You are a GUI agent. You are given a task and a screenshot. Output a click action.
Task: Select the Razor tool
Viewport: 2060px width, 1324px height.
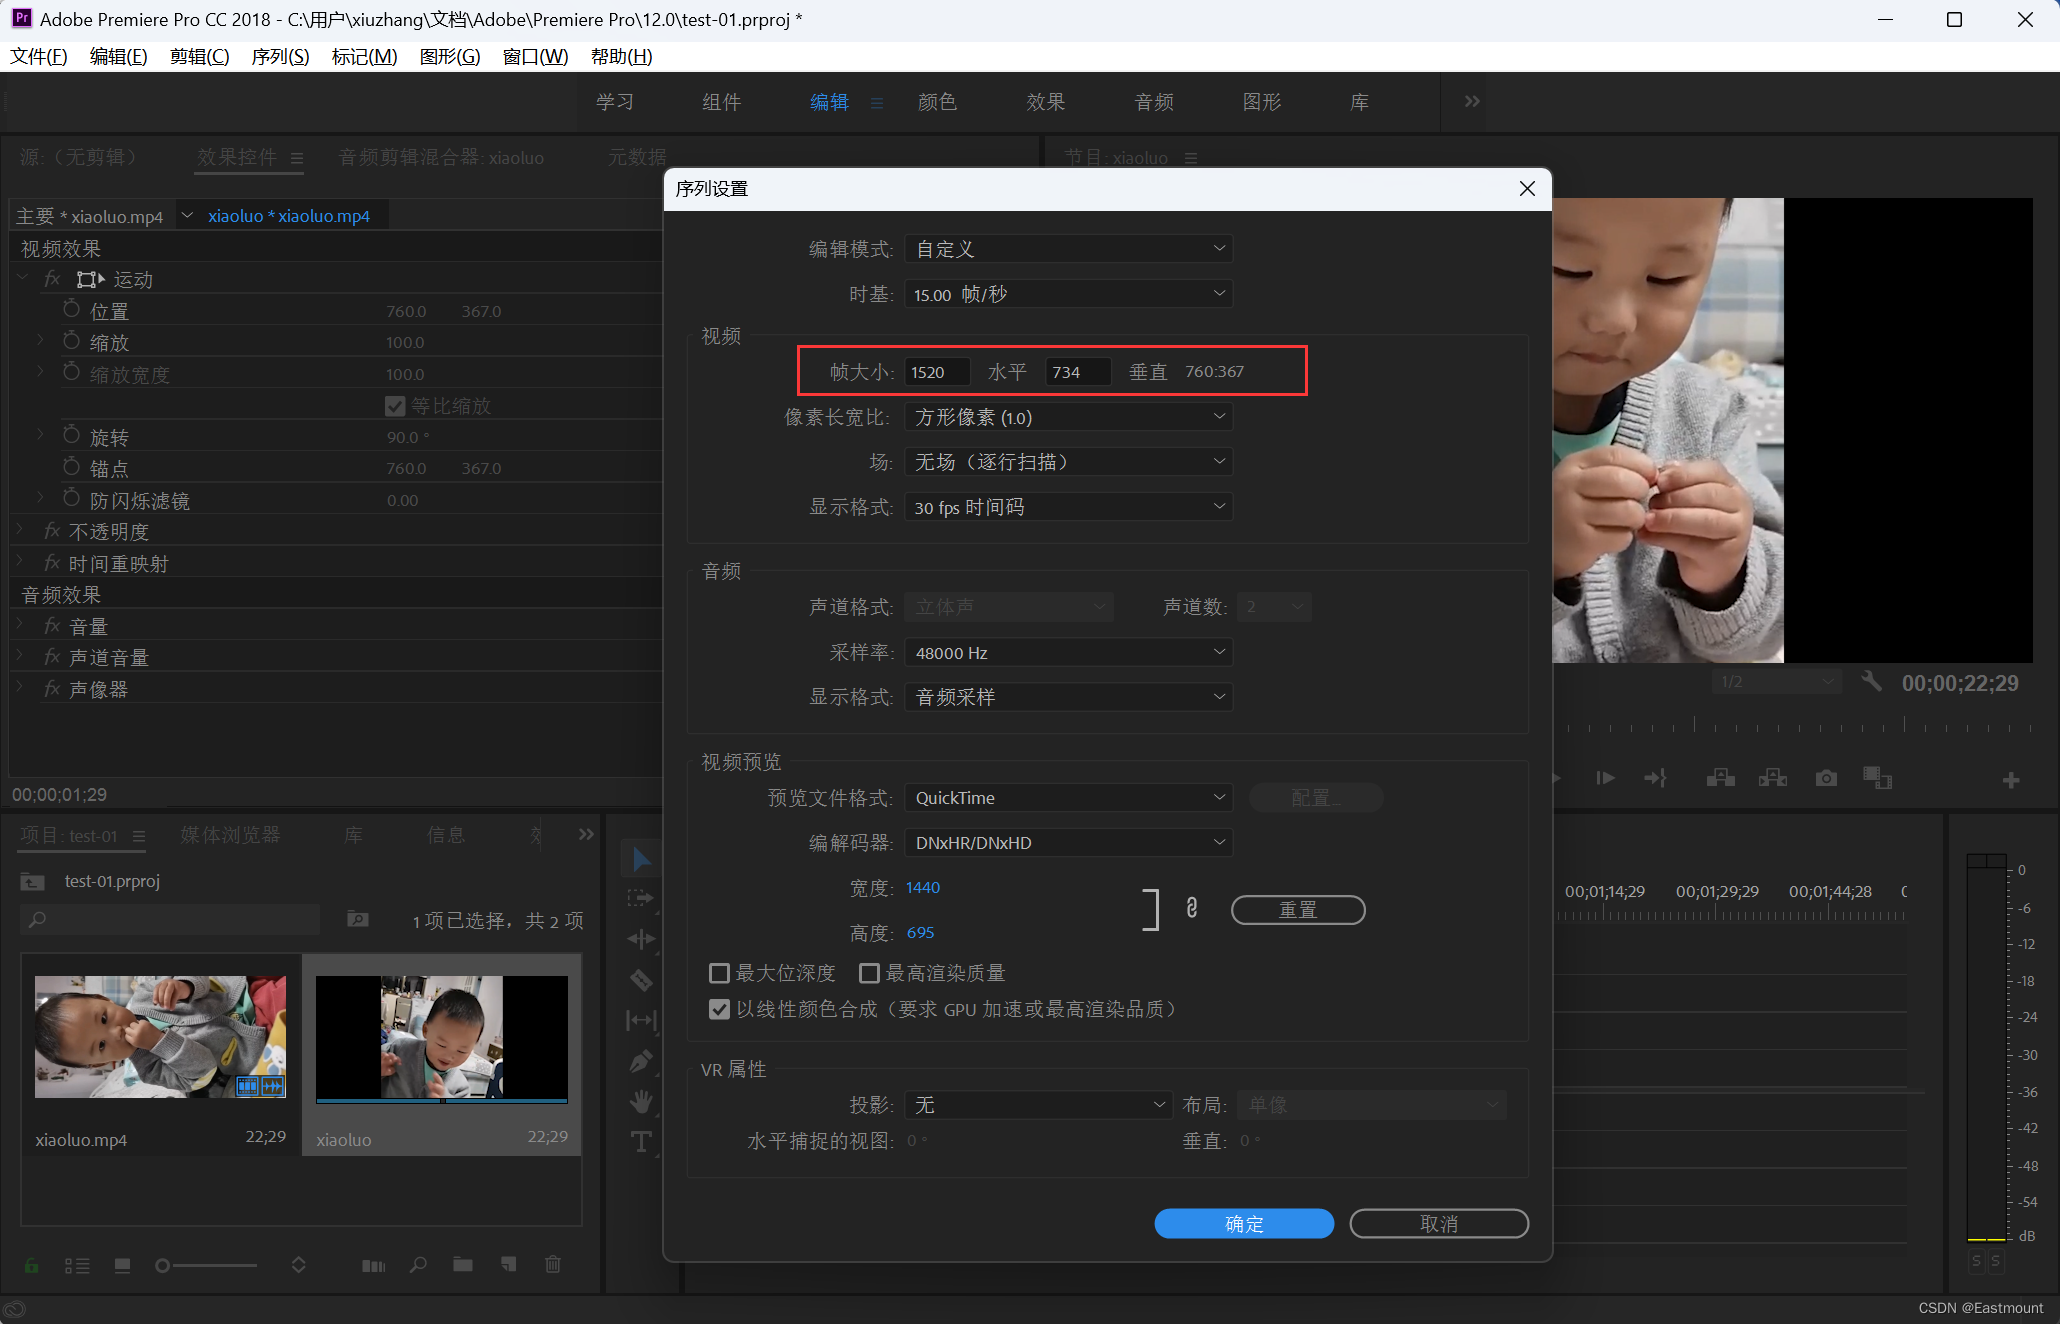coord(641,980)
